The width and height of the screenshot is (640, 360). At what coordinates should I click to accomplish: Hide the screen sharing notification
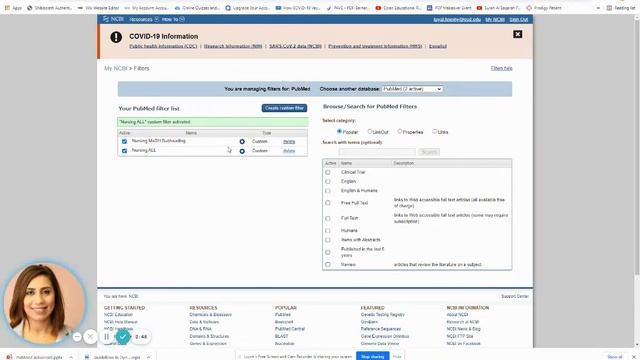[x=397, y=357]
